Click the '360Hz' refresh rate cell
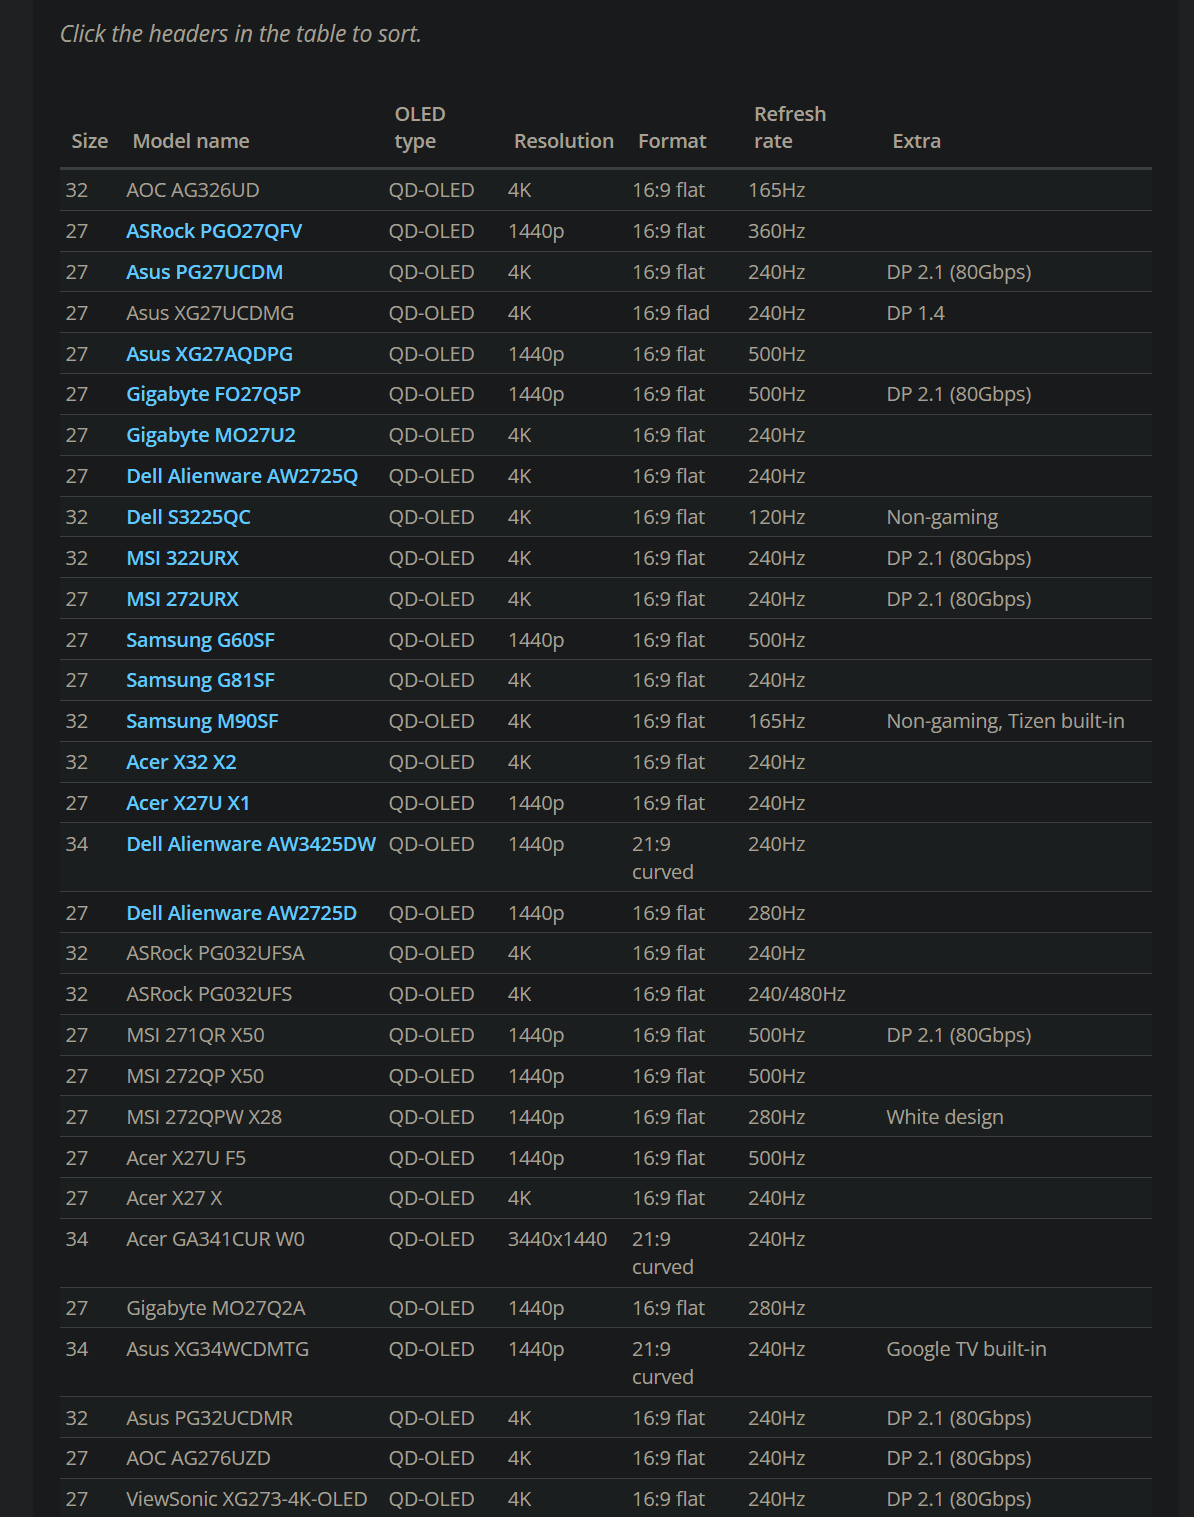This screenshot has height=1517, width=1194. point(776,231)
